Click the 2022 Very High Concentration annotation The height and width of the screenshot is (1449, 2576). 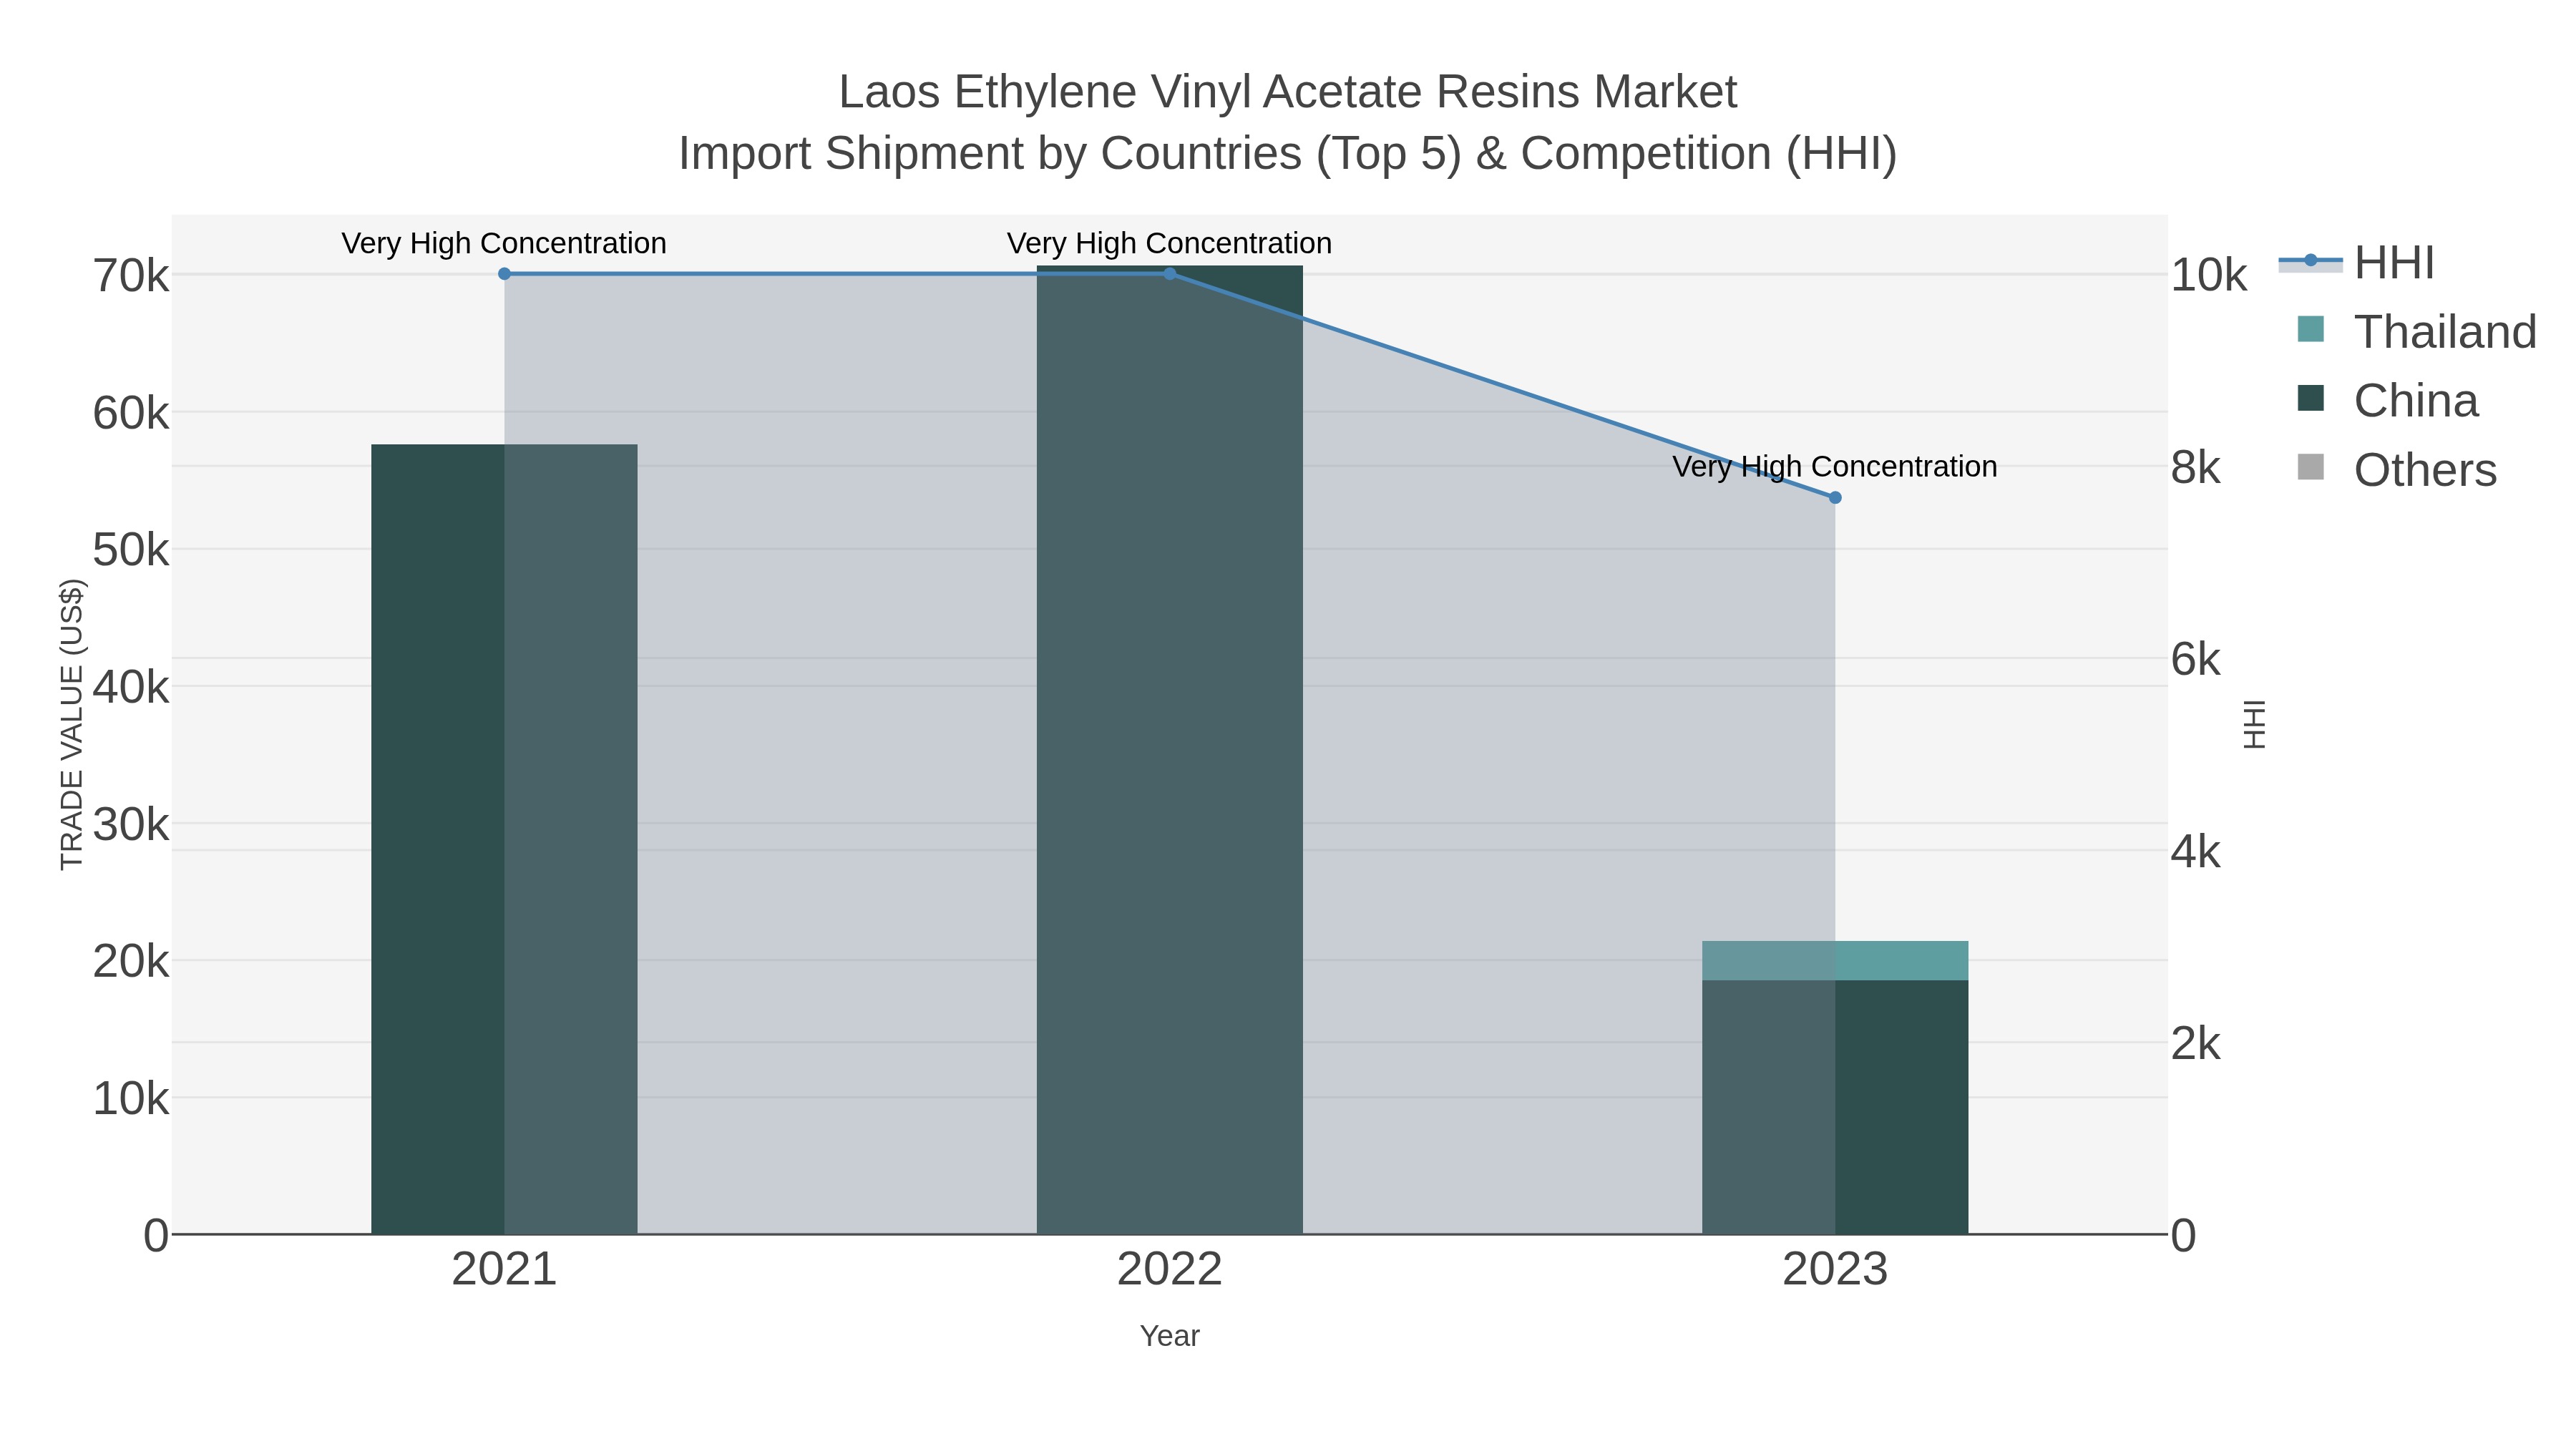[1170, 244]
